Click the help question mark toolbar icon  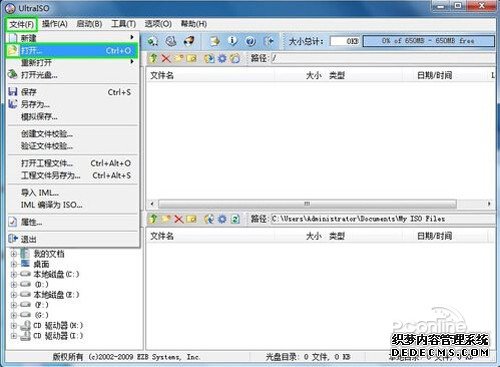(x=251, y=41)
